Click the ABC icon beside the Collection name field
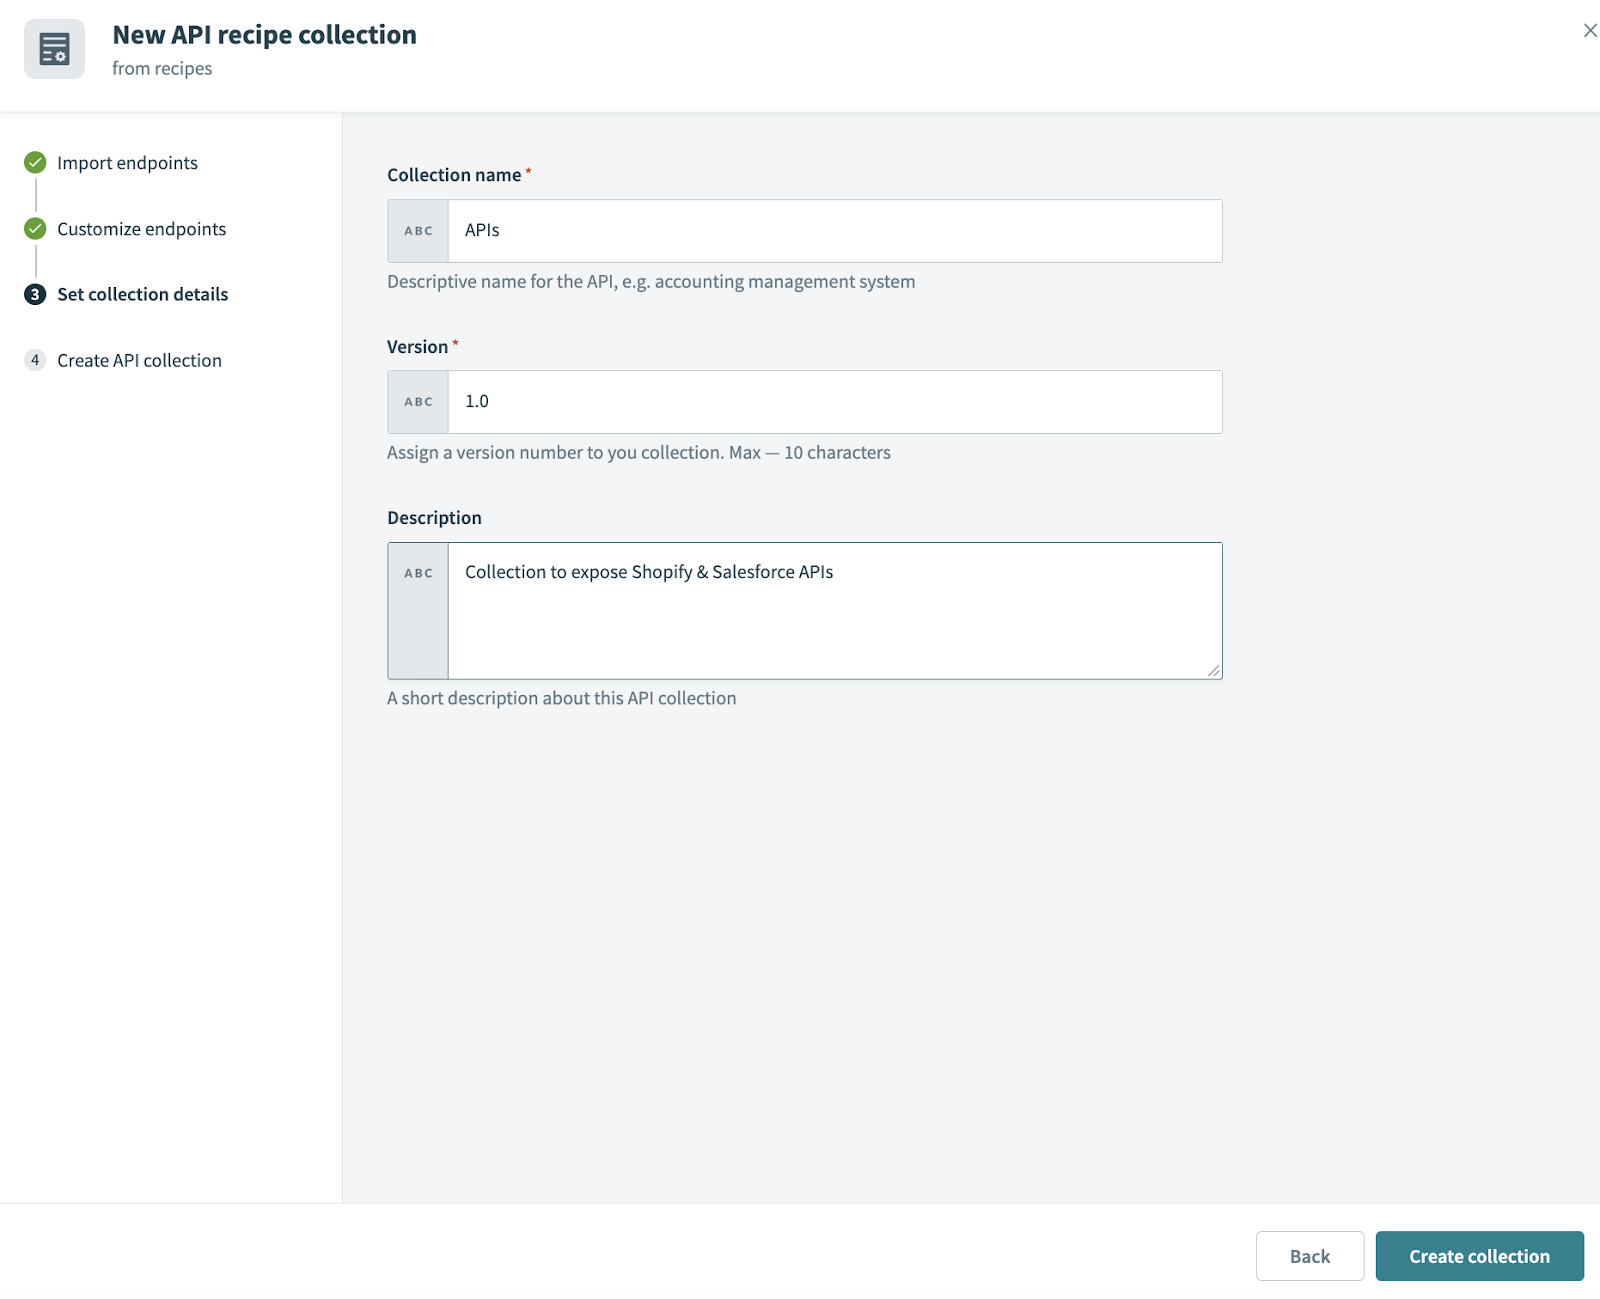 [x=417, y=231]
